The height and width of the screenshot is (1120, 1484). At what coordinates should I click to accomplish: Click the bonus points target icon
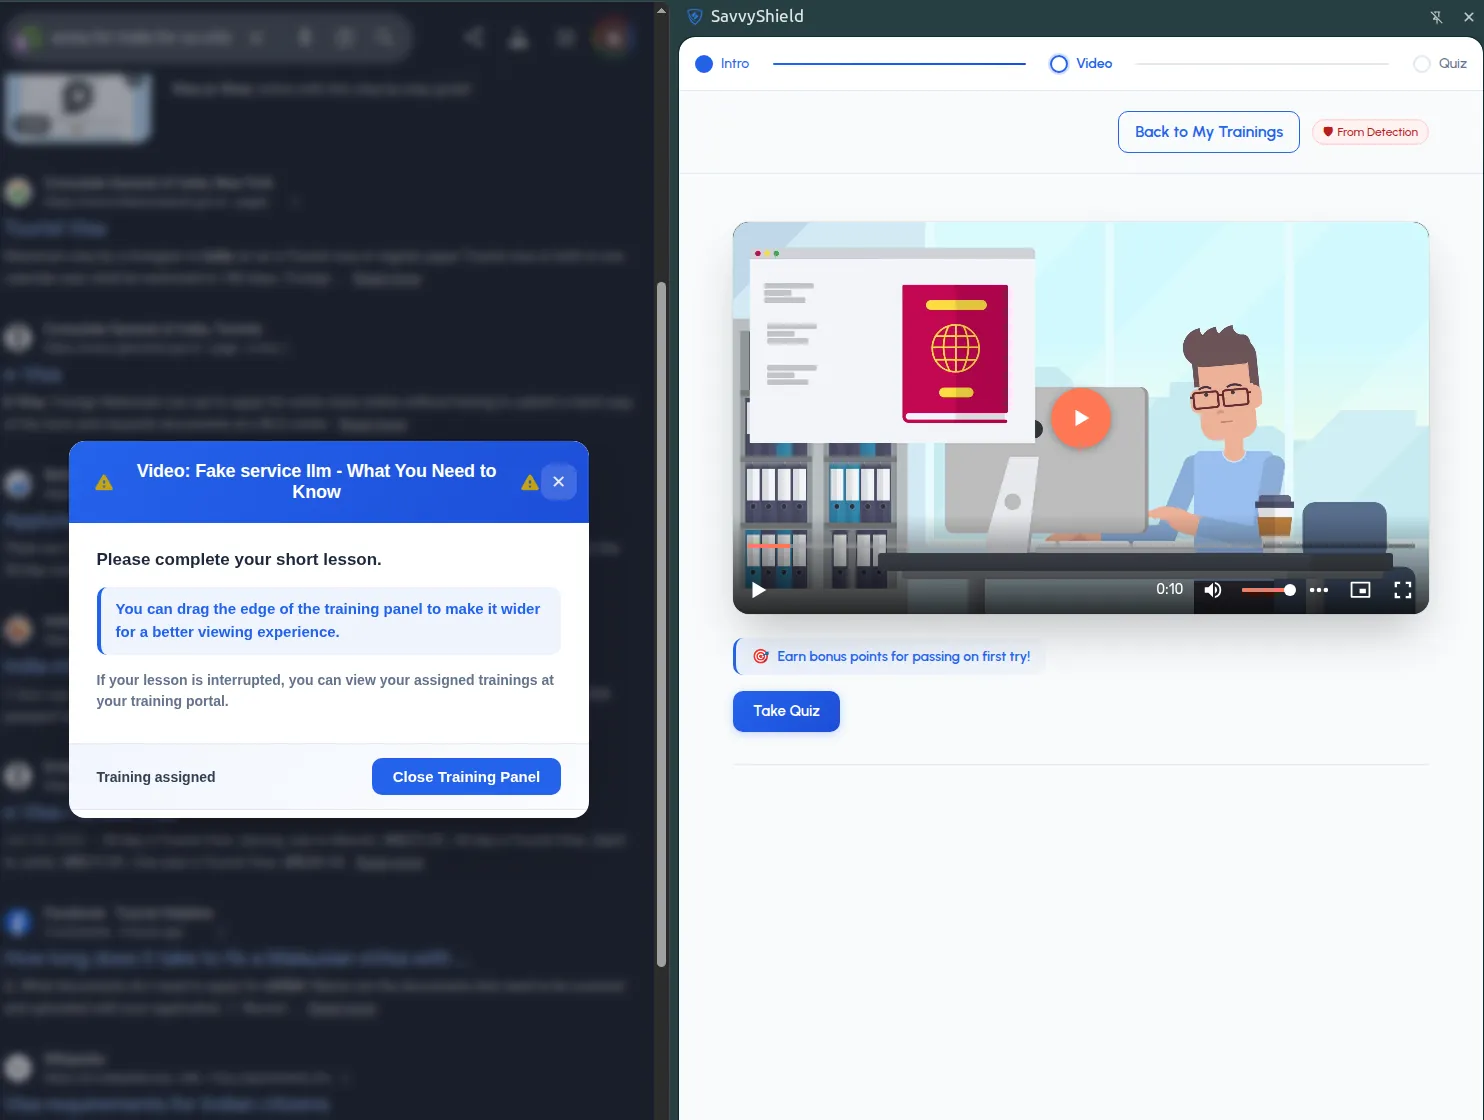760,657
